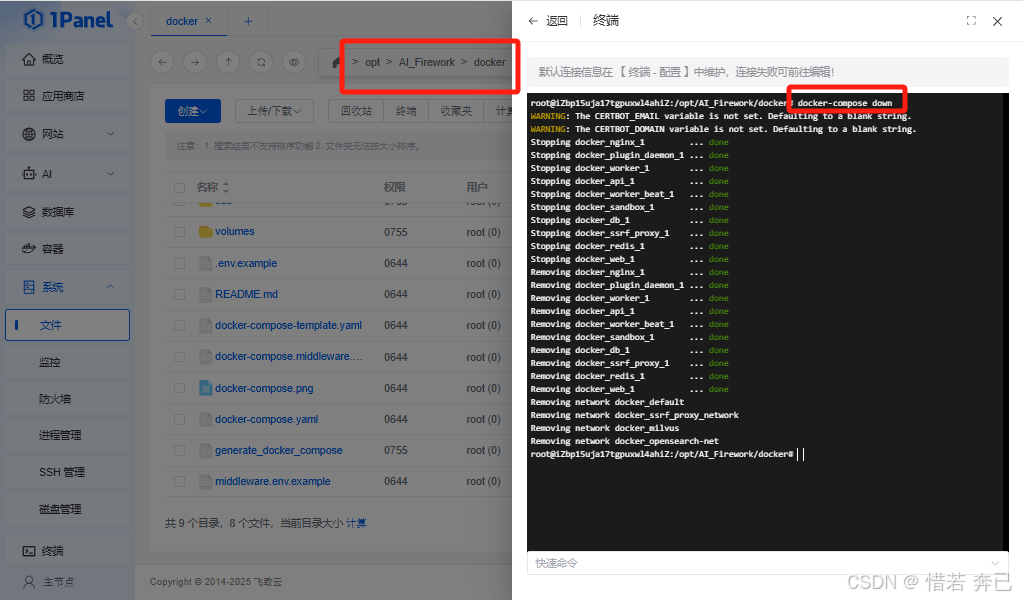The width and height of the screenshot is (1023, 600).
Task: Open README.md file
Action: (x=247, y=294)
